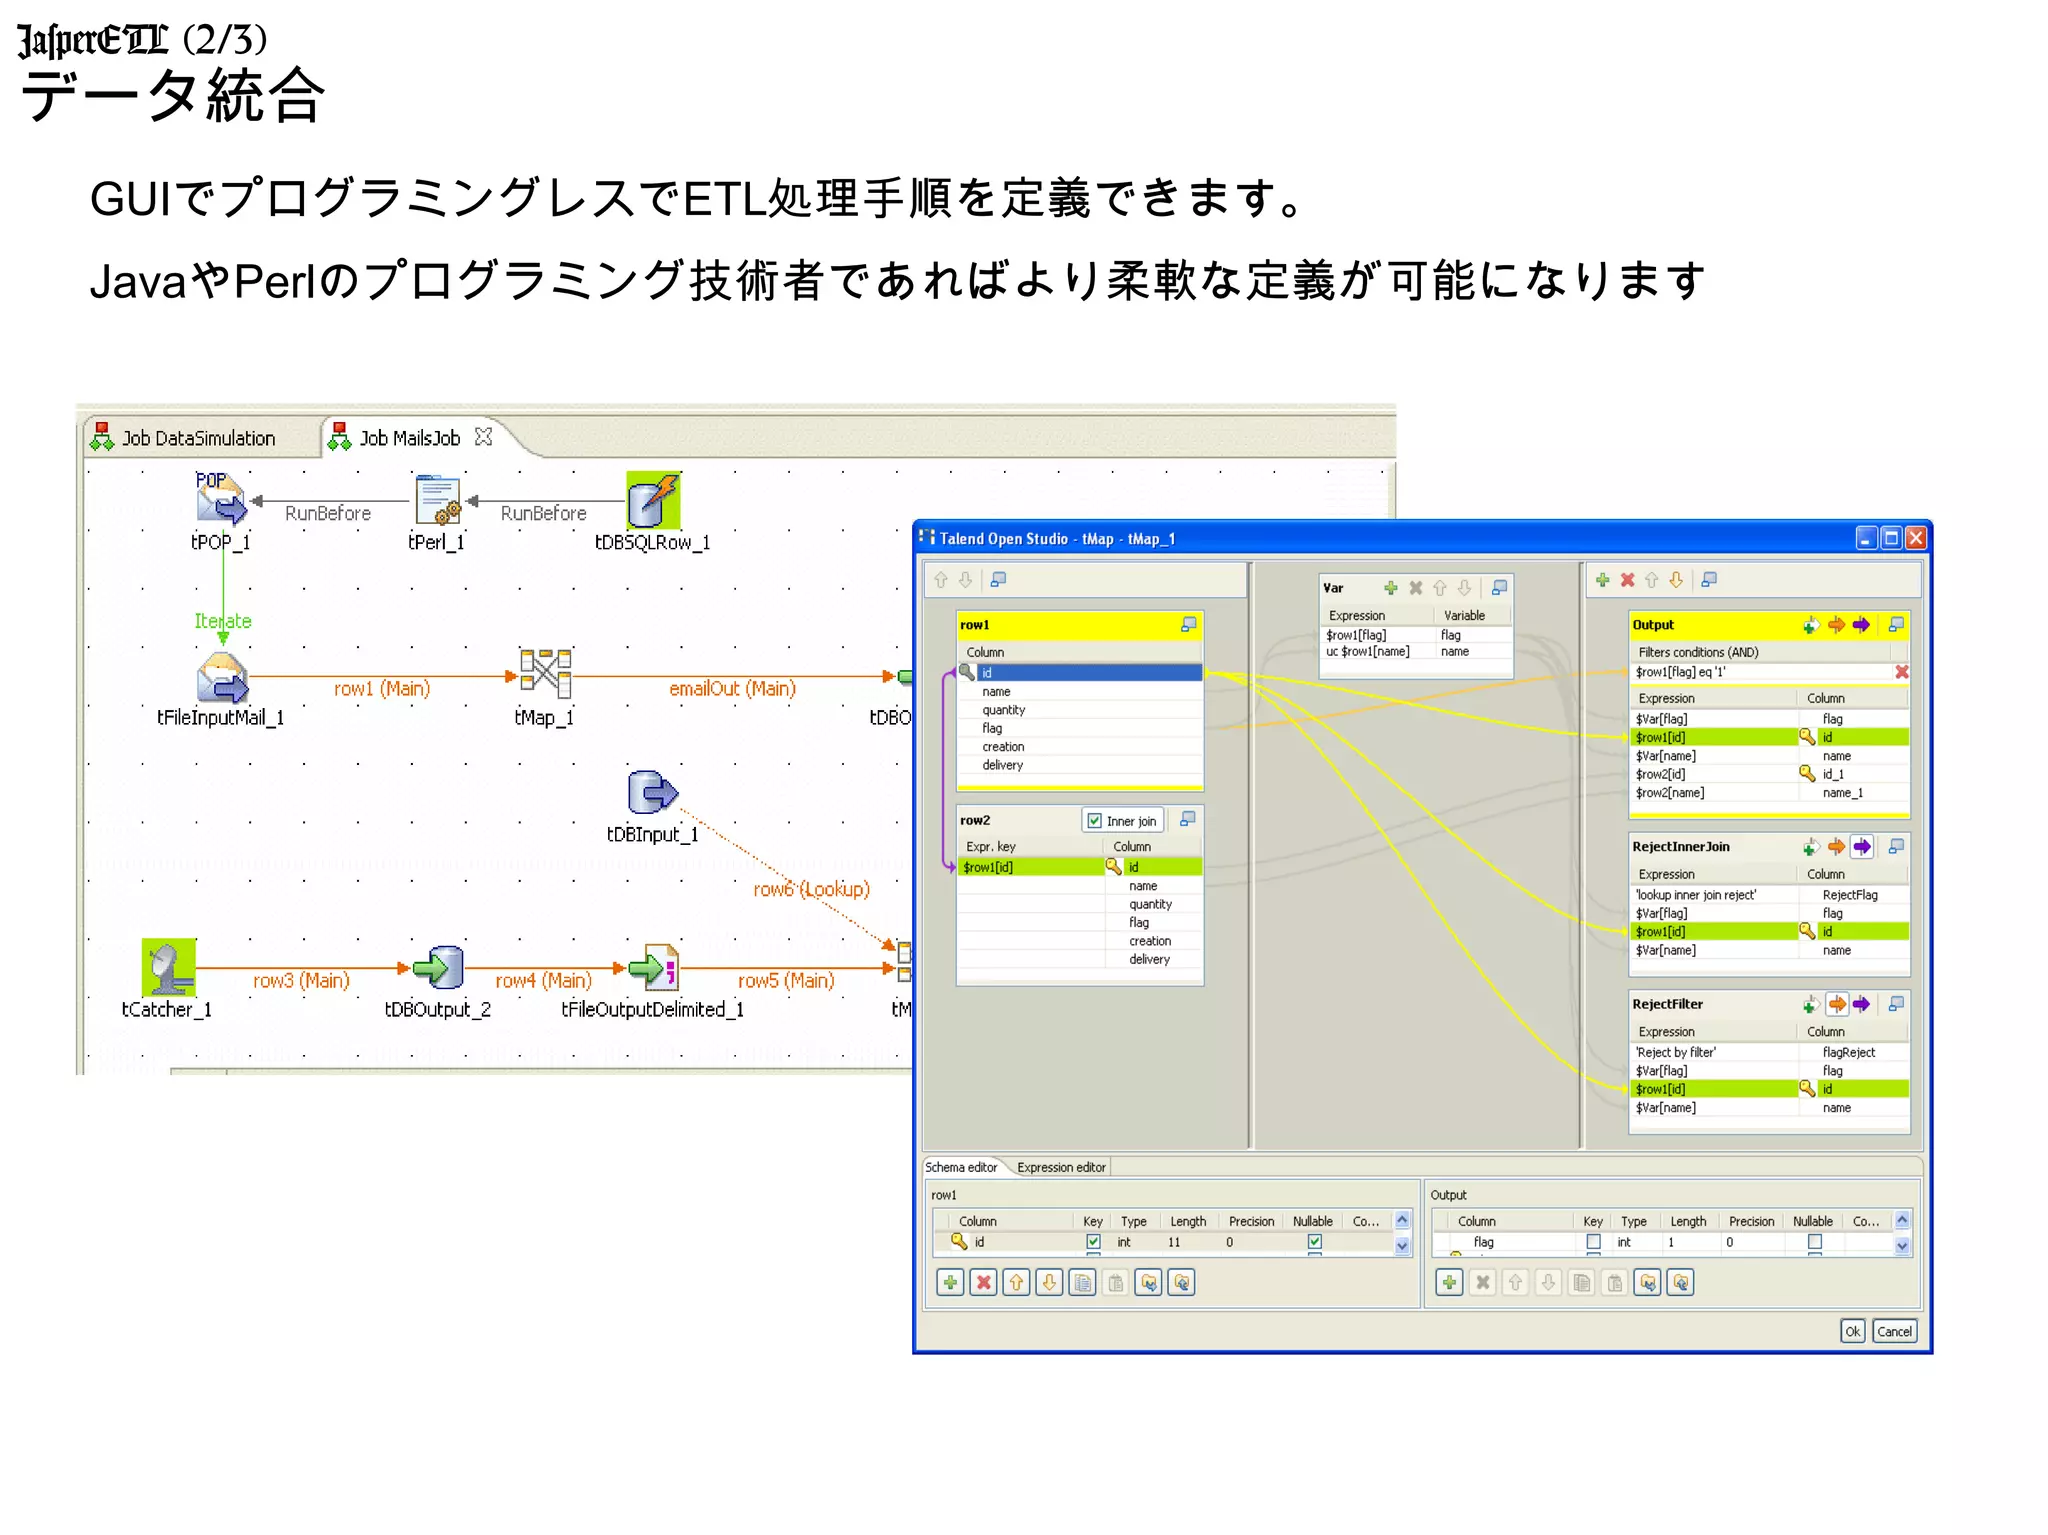Select the tDBSQLRow_1 component icon

tap(653, 500)
